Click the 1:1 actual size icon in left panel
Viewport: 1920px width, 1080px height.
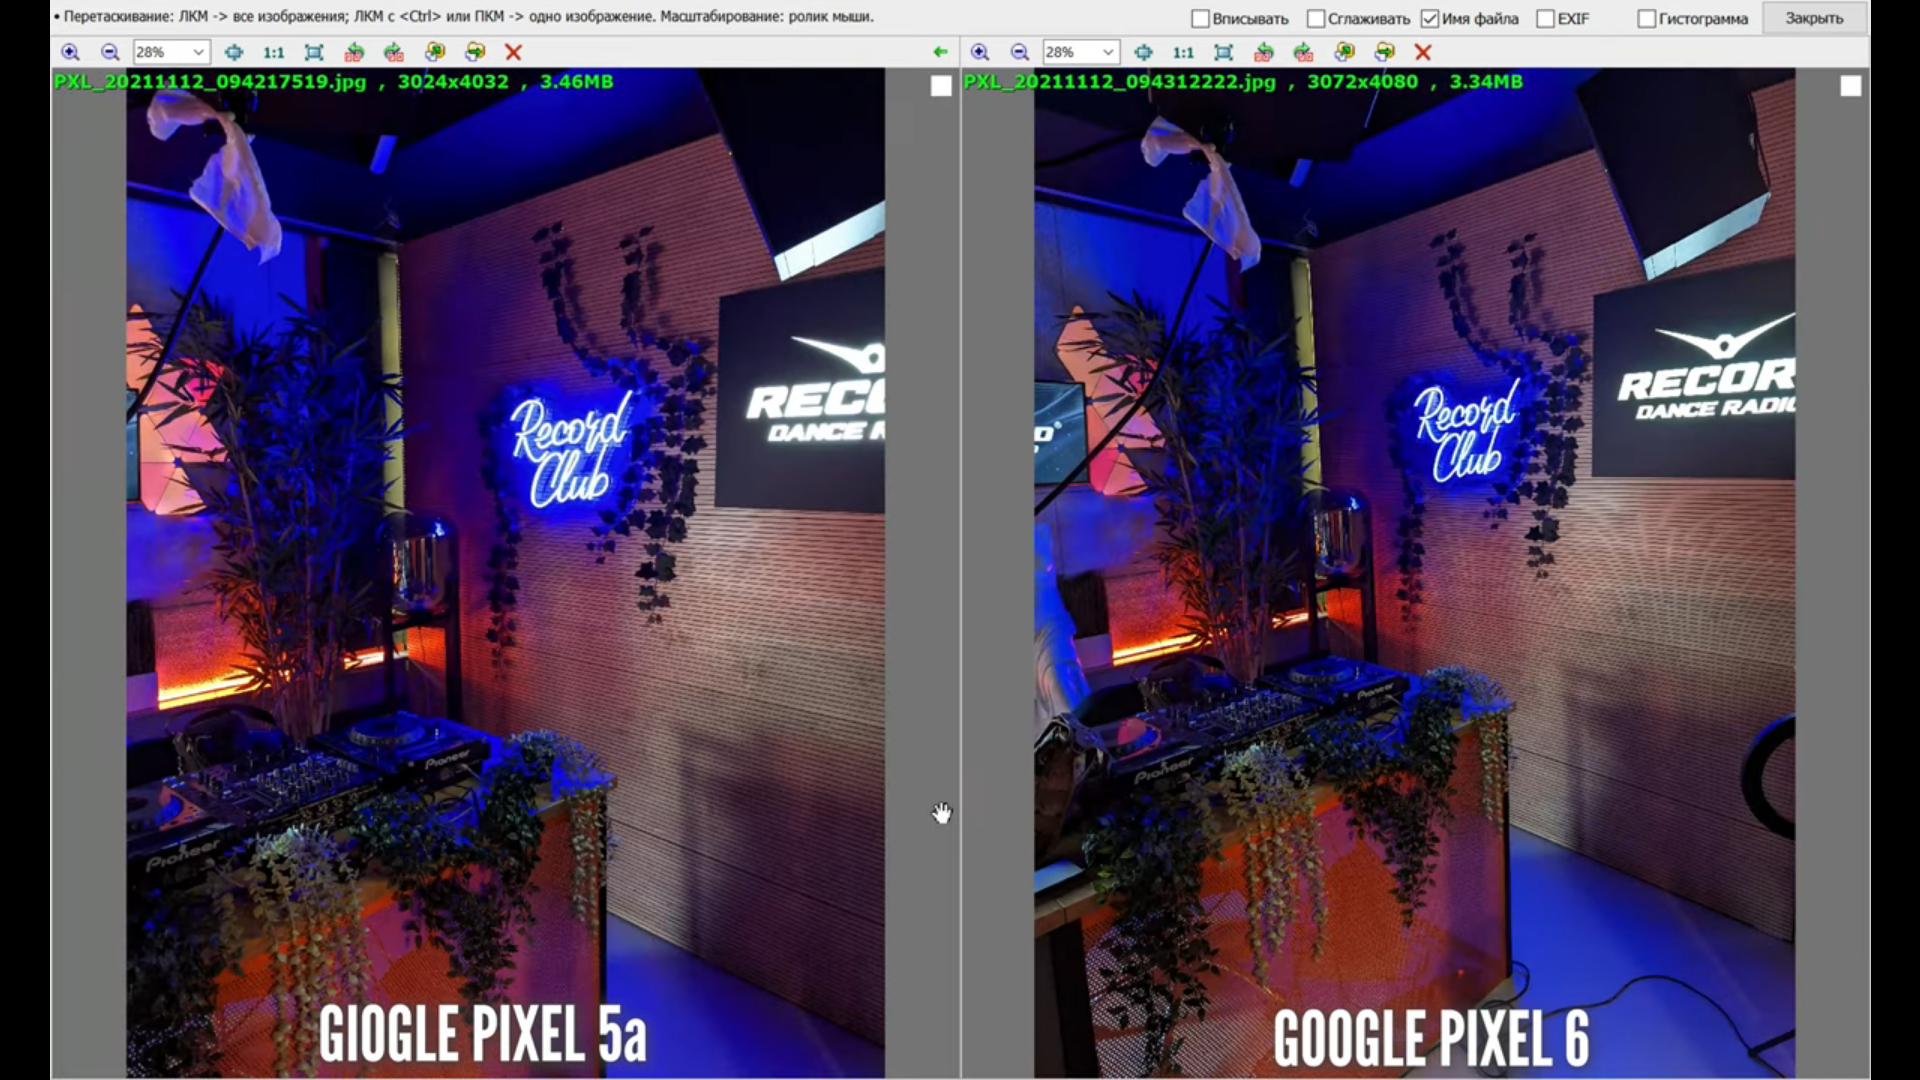273,52
